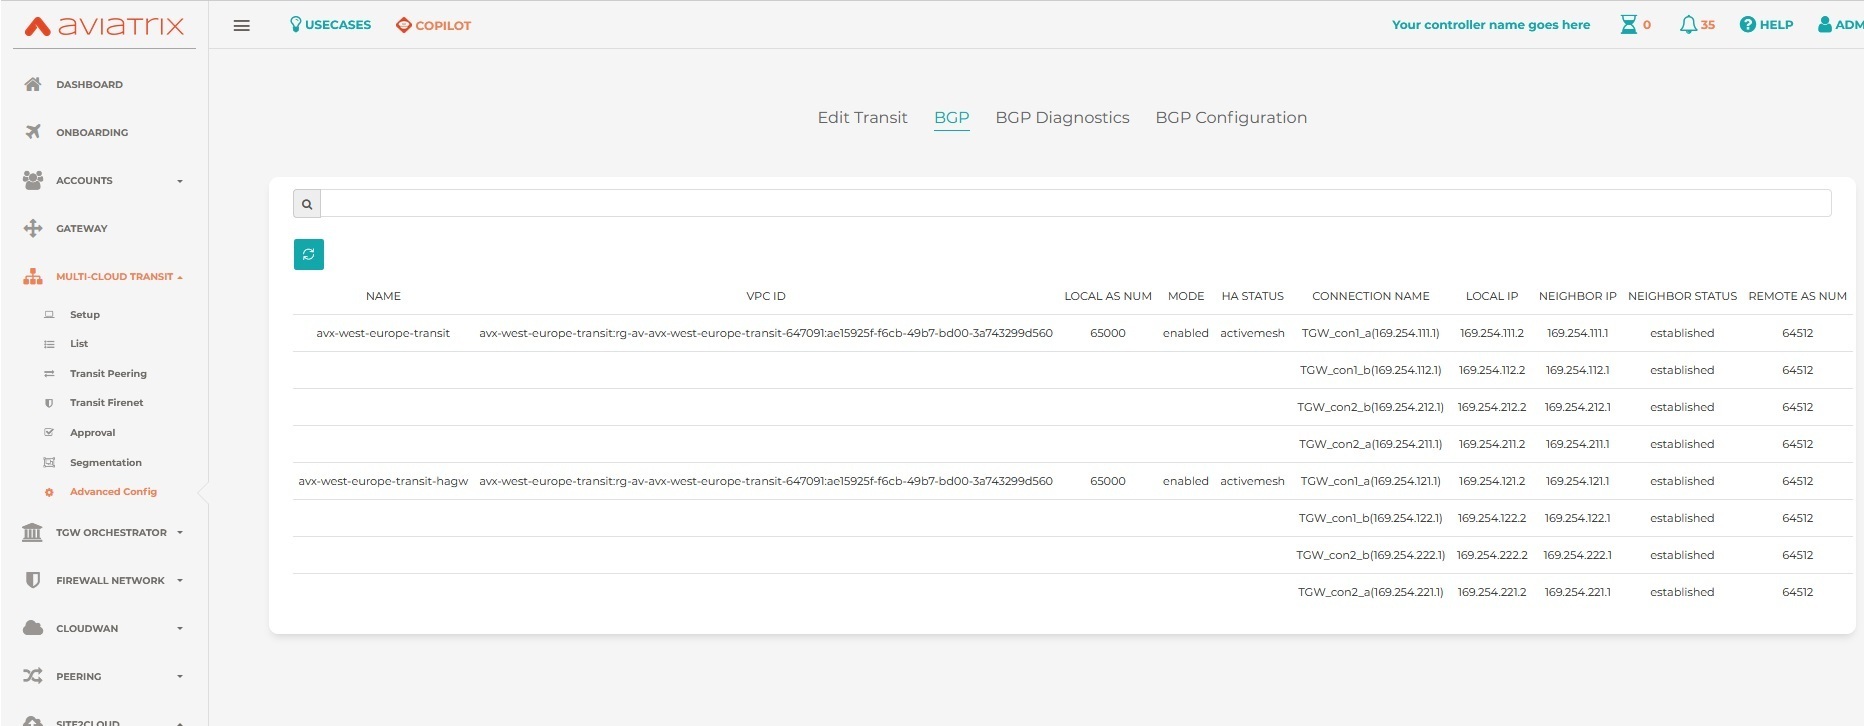The image size is (1864, 726).
Task: Open notifications bell showing 35
Action: pyautogui.click(x=1697, y=24)
